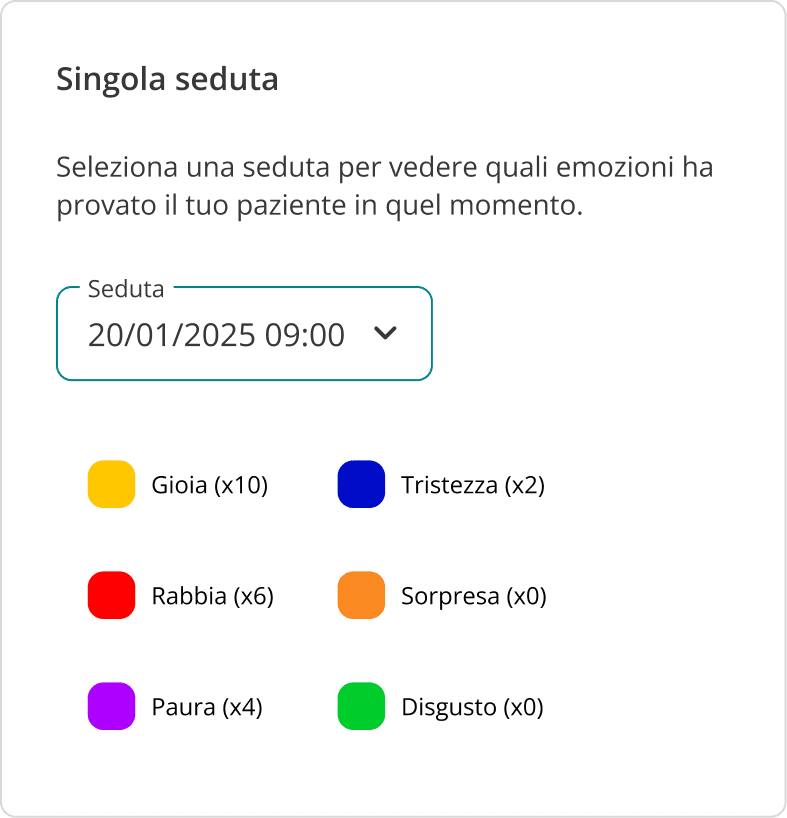
Task: Select the orange Sorpresa color square
Action: 361,596
